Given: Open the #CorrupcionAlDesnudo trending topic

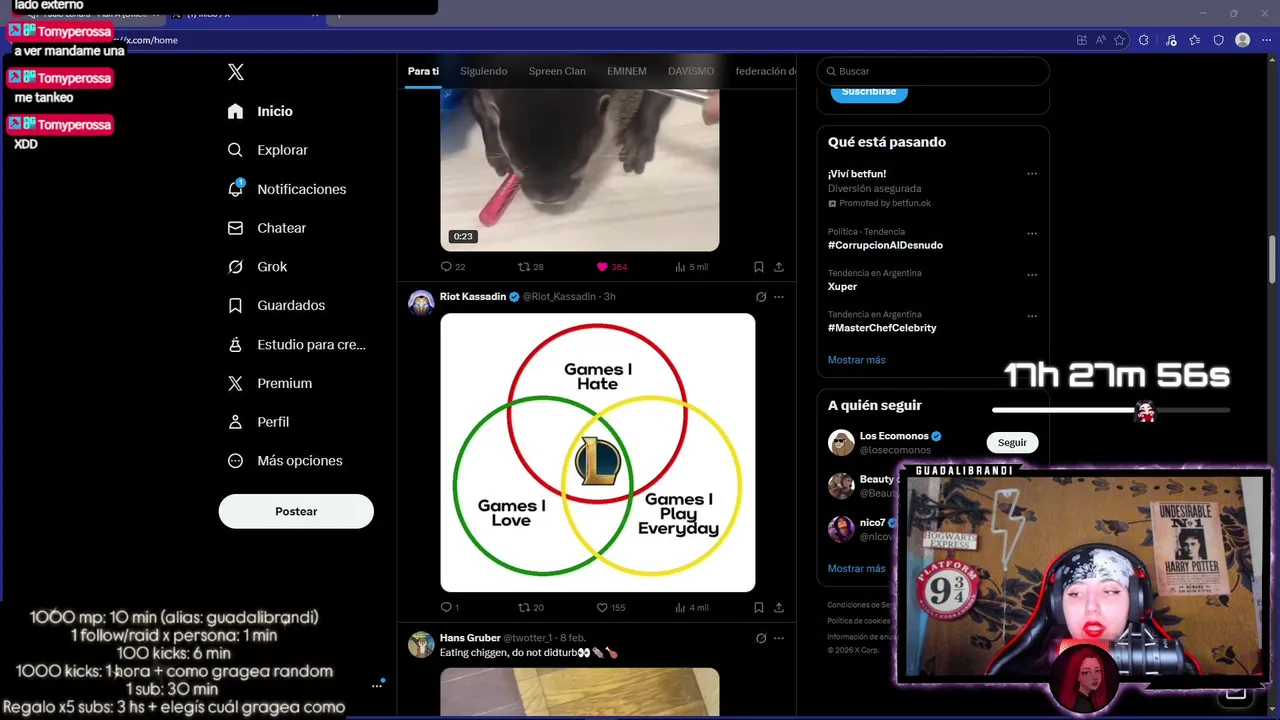Looking at the screenshot, I should 885,245.
